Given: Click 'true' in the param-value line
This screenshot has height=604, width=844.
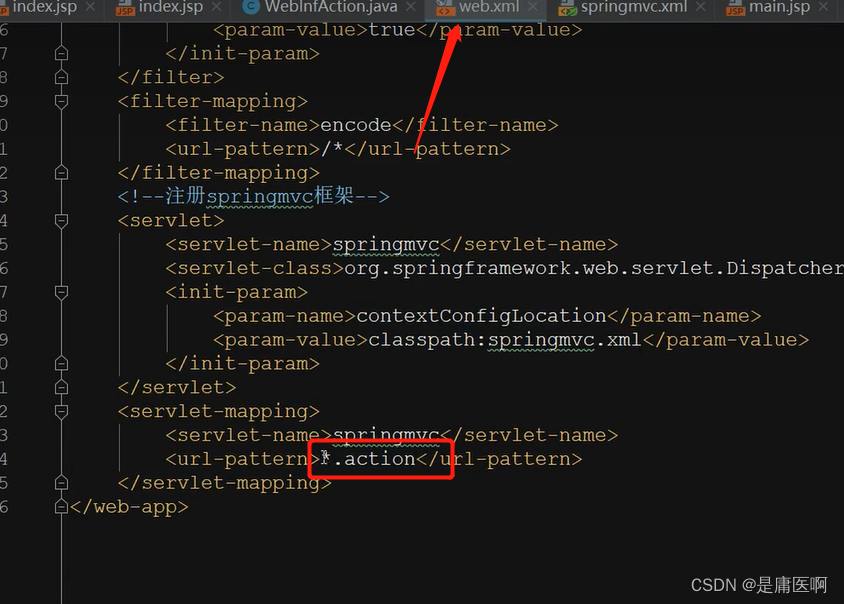Looking at the screenshot, I should tap(392, 30).
